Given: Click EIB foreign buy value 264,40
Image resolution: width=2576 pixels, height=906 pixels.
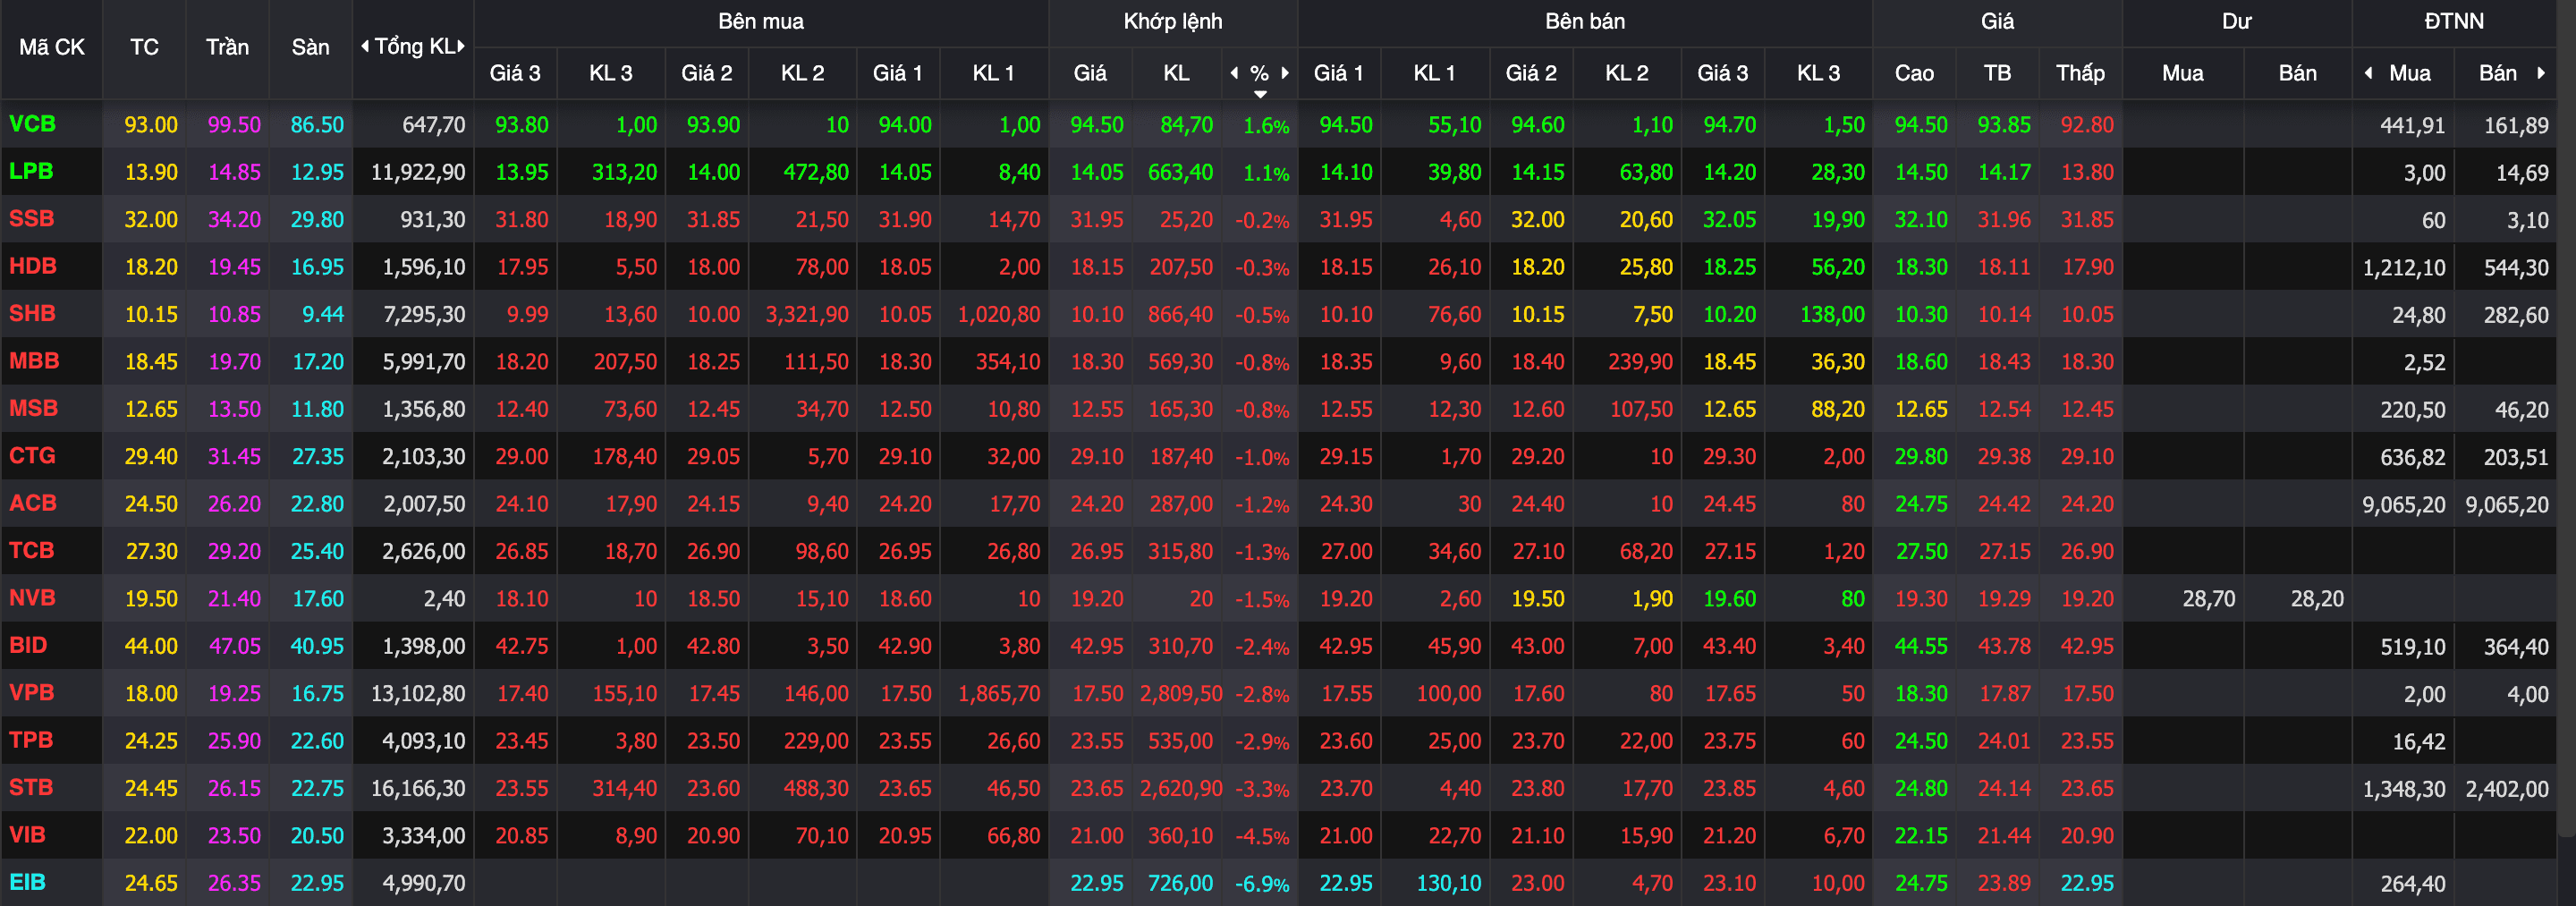Looking at the screenshot, I should point(2413,884).
